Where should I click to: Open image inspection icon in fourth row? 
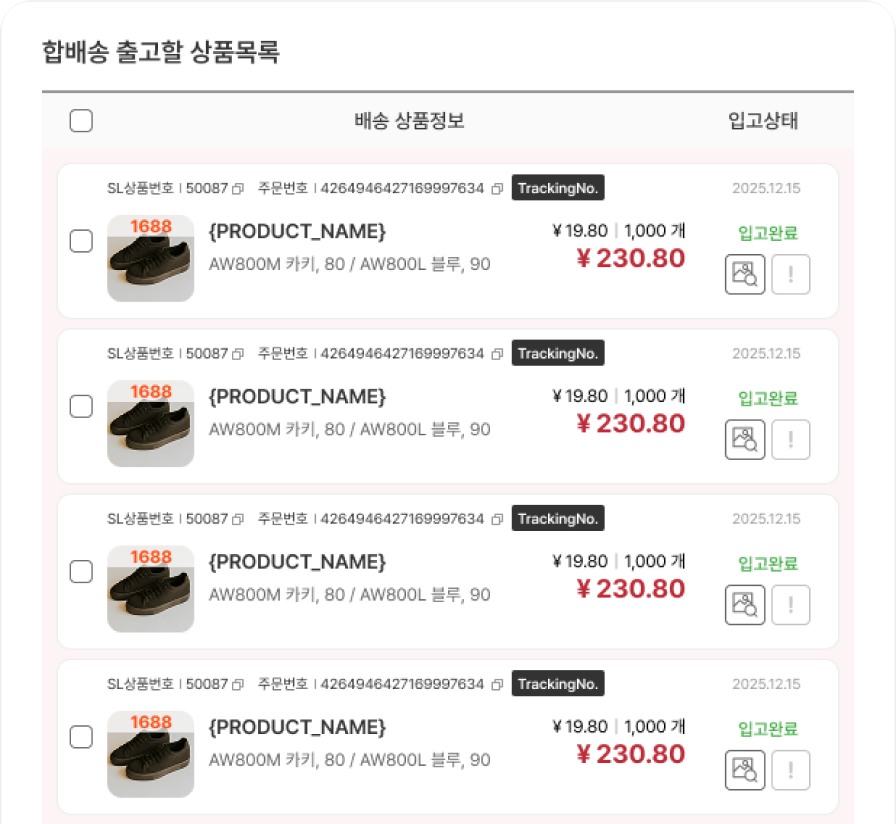click(744, 769)
